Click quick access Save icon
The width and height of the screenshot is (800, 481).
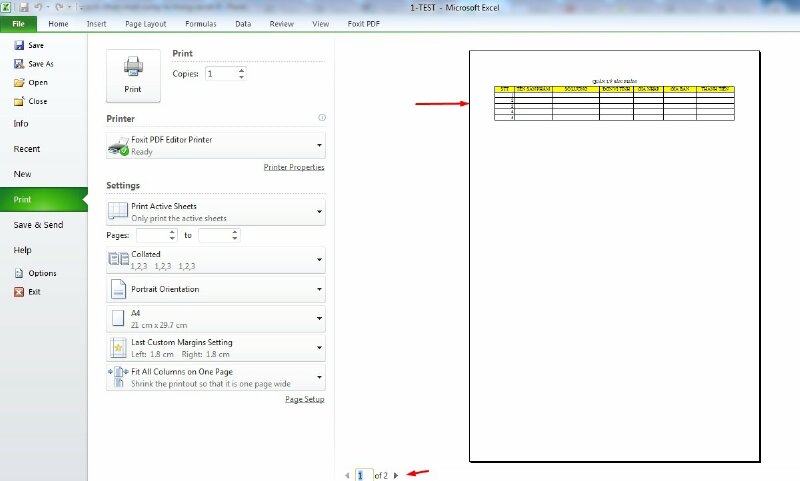pyautogui.click(x=23, y=7)
